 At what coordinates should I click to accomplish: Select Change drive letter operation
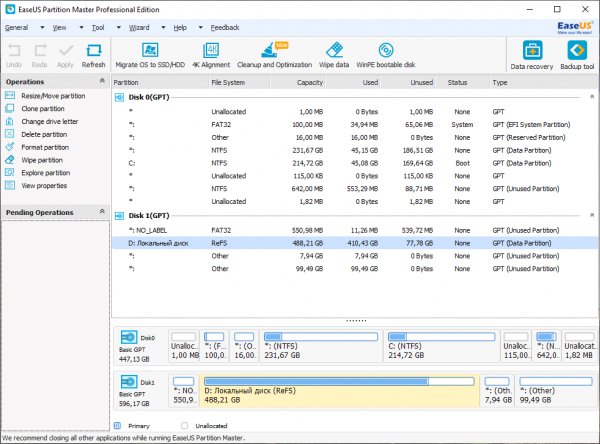(x=50, y=121)
